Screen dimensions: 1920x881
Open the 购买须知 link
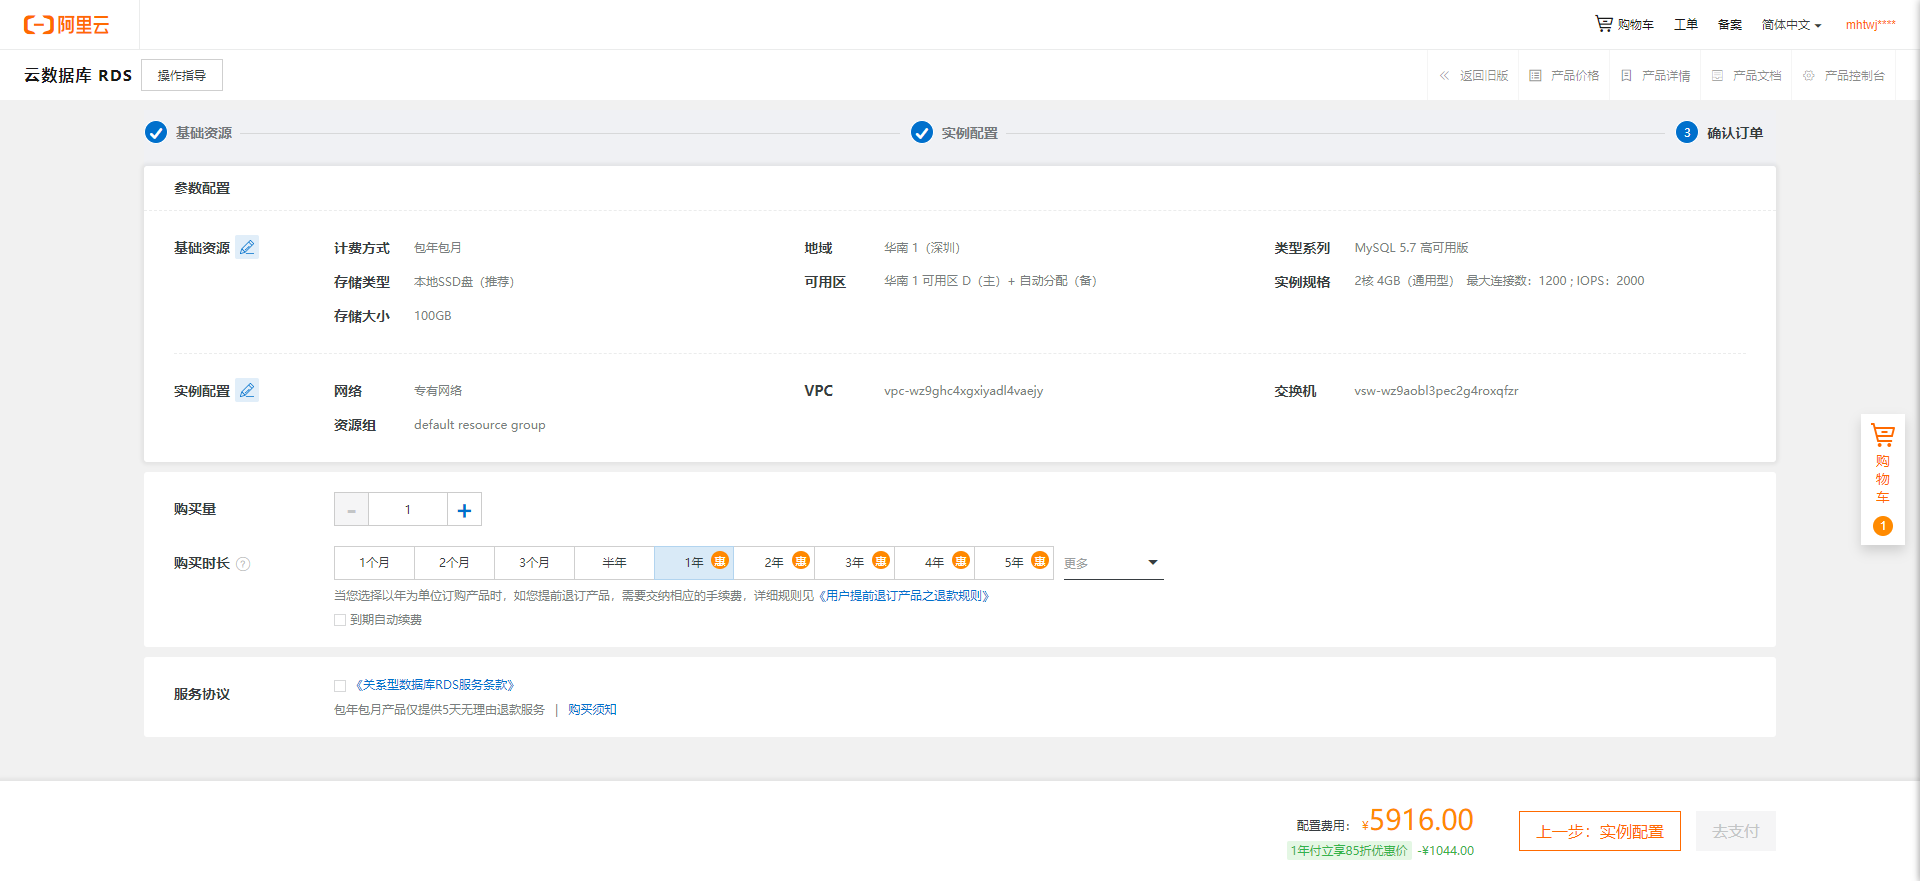point(592,710)
